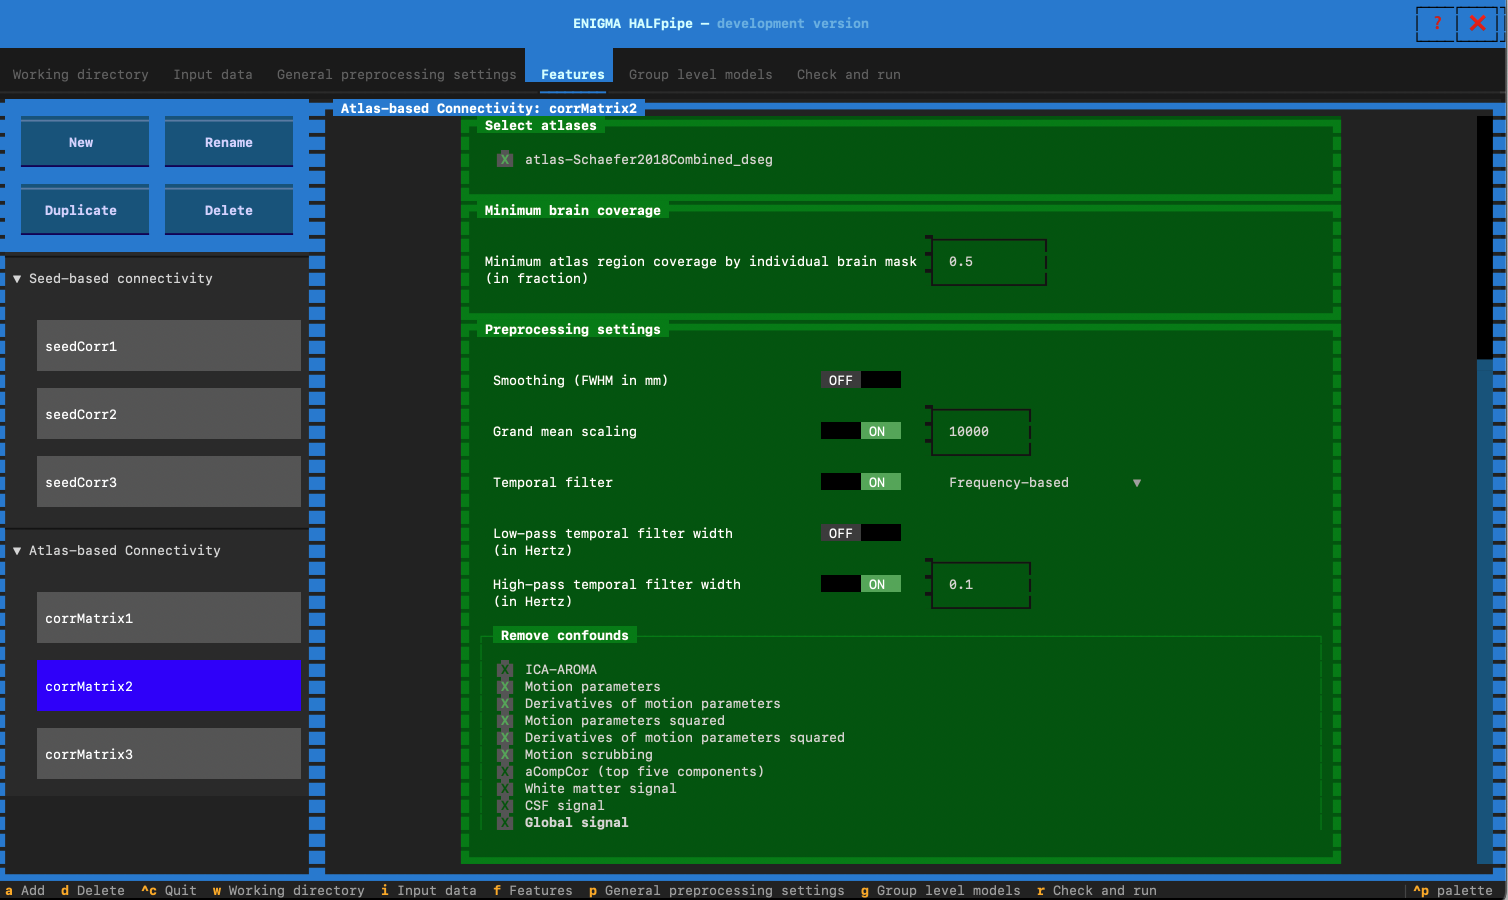This screenshot has height=900, width=1508.
Task: Select the corrMatrix3 feature
Action: pyautogui.click(x=169, y=754)
